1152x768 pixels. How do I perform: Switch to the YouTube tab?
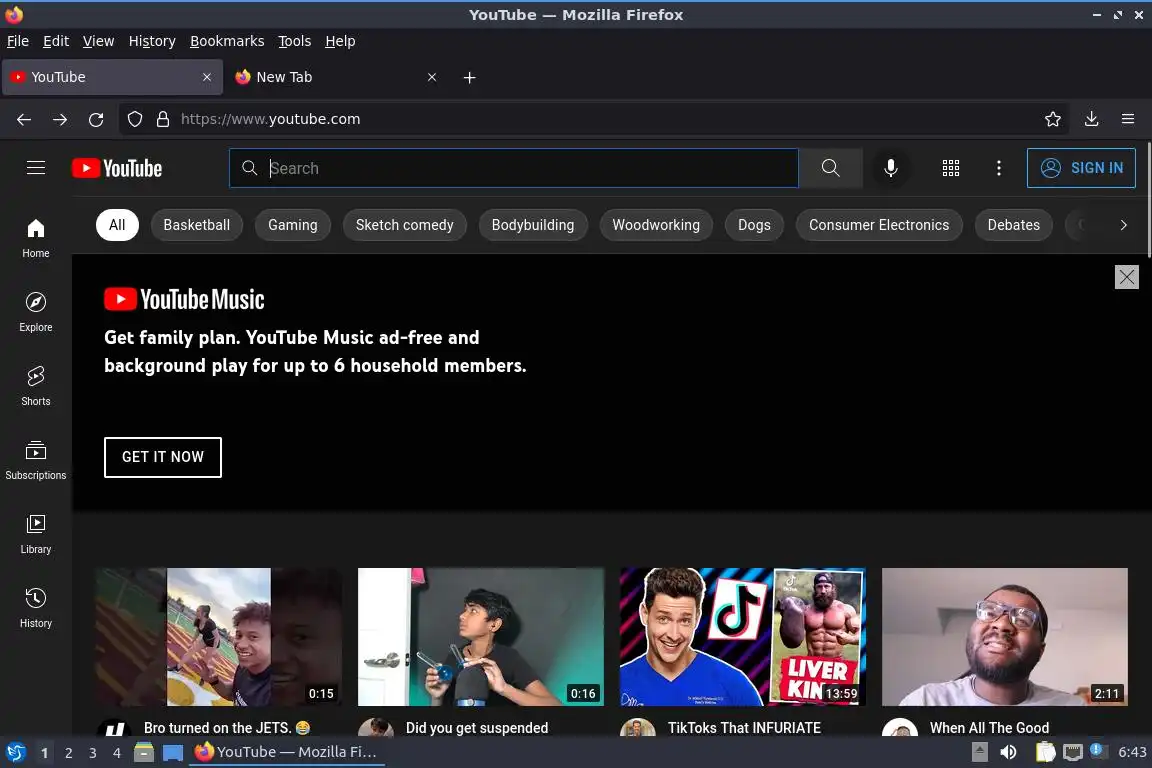112,77
